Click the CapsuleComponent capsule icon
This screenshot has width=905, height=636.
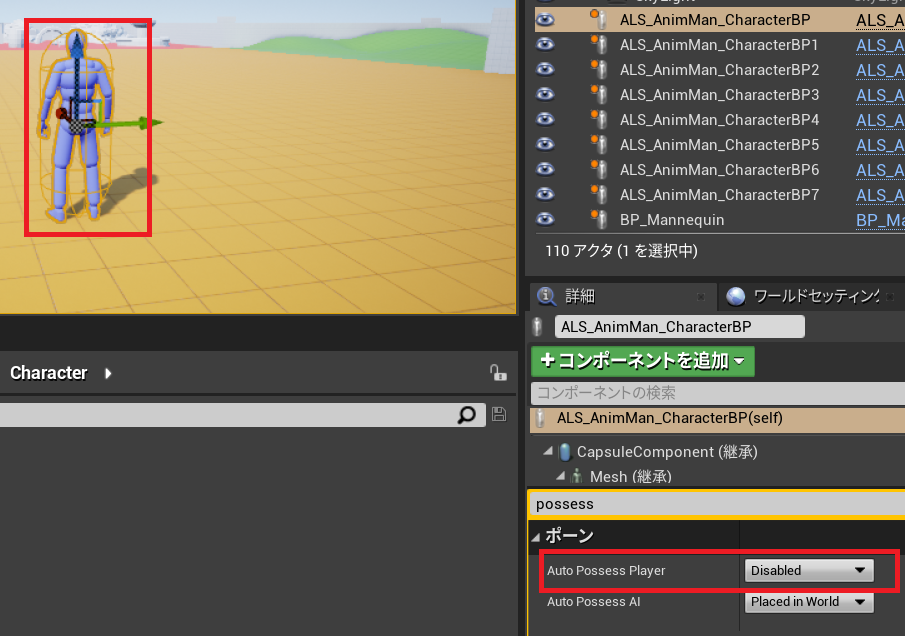565,452
